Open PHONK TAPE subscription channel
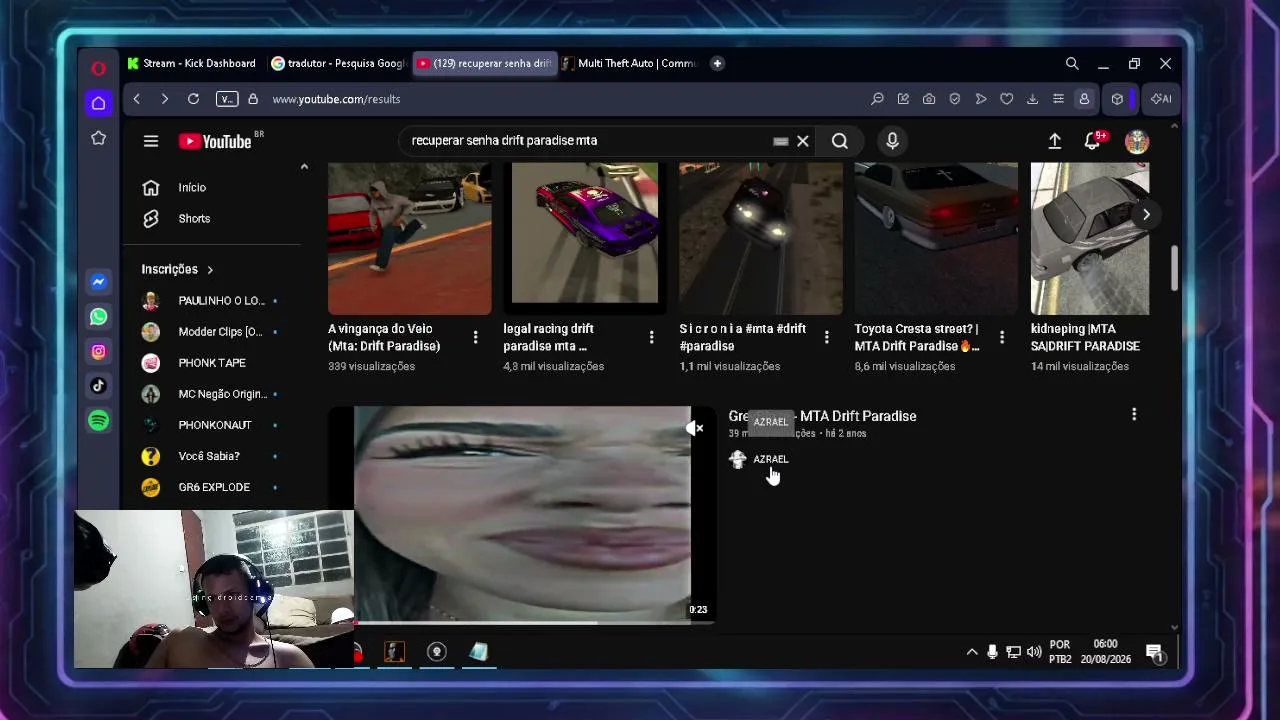 point(213,363)
